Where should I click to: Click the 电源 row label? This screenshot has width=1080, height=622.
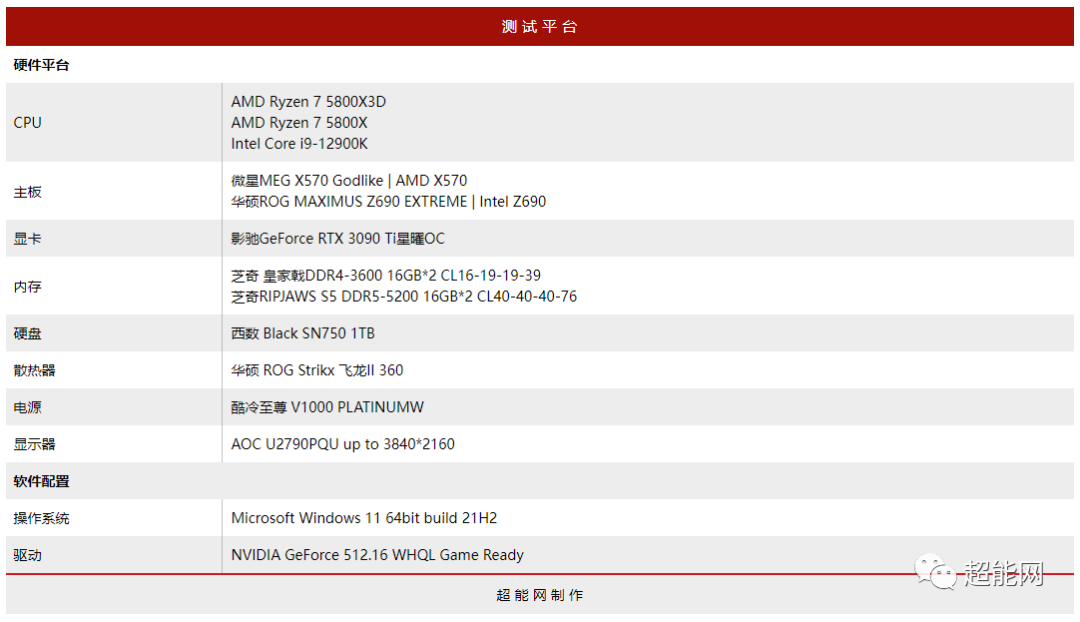click(28, 408)
